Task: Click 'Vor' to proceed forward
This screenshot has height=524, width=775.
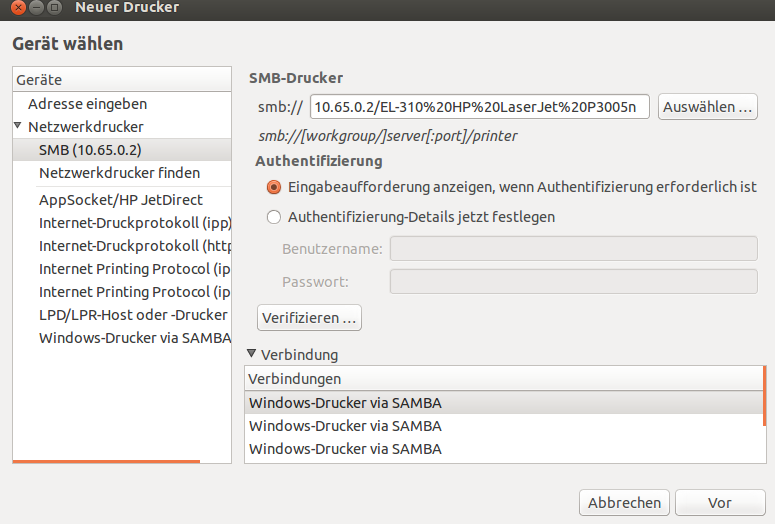Action: pos(720,503)
